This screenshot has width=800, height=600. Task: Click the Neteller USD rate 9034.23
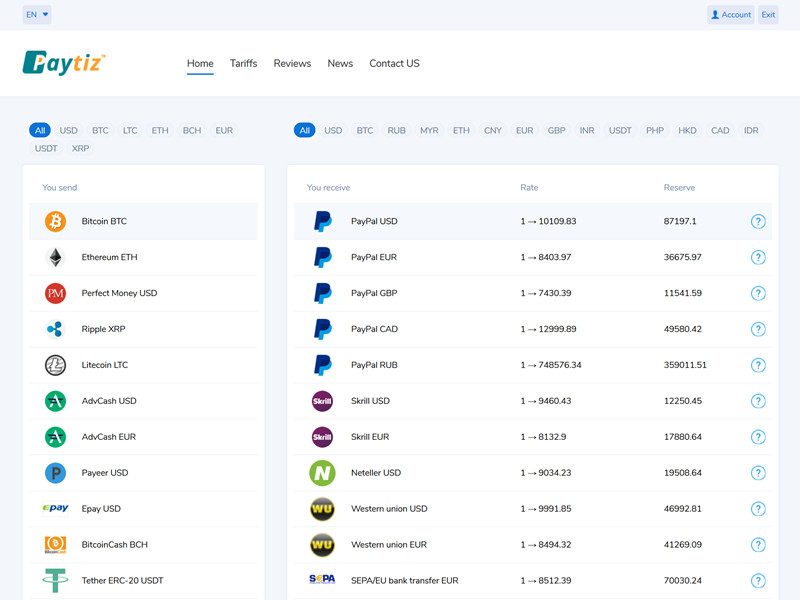tap(546, 473)
